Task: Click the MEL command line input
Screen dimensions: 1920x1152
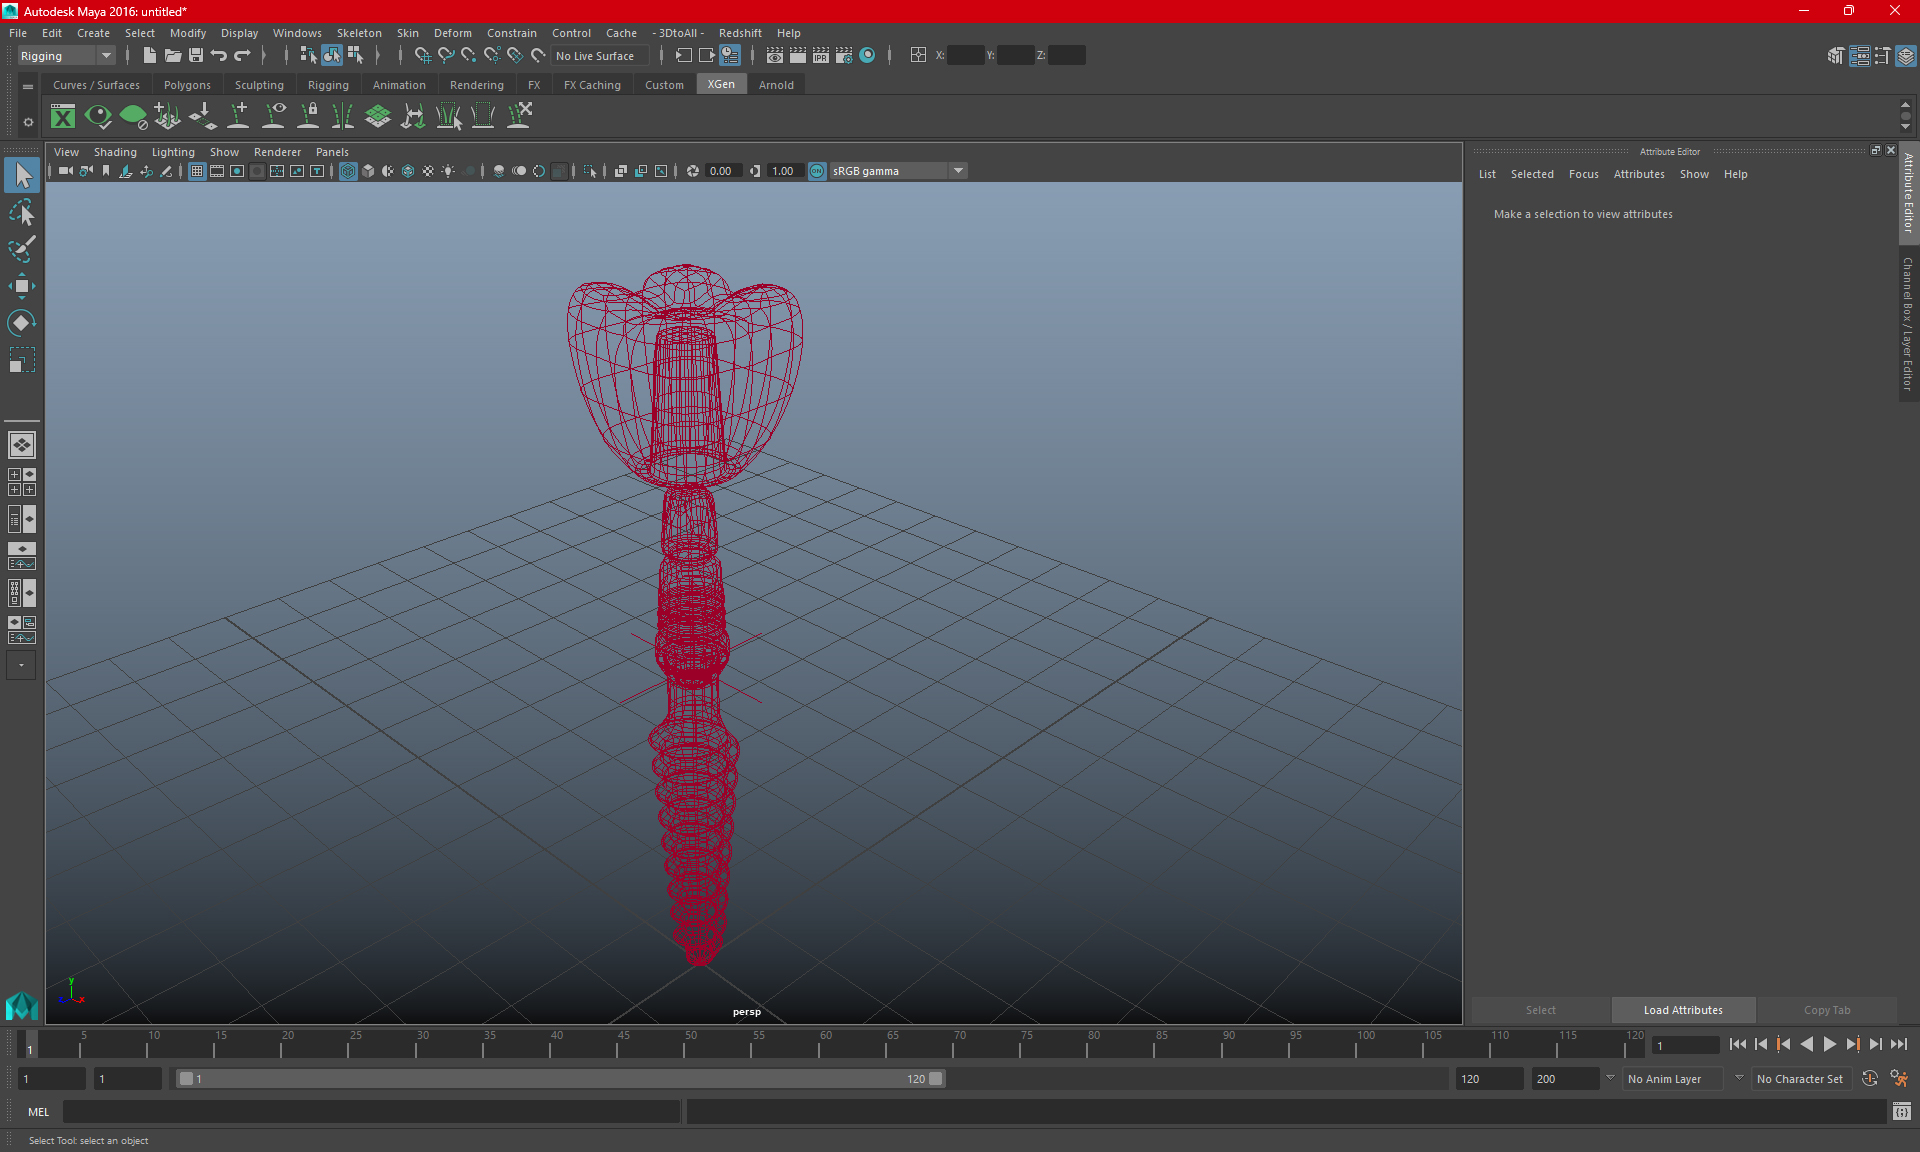Action: (x=372, y=1111)
